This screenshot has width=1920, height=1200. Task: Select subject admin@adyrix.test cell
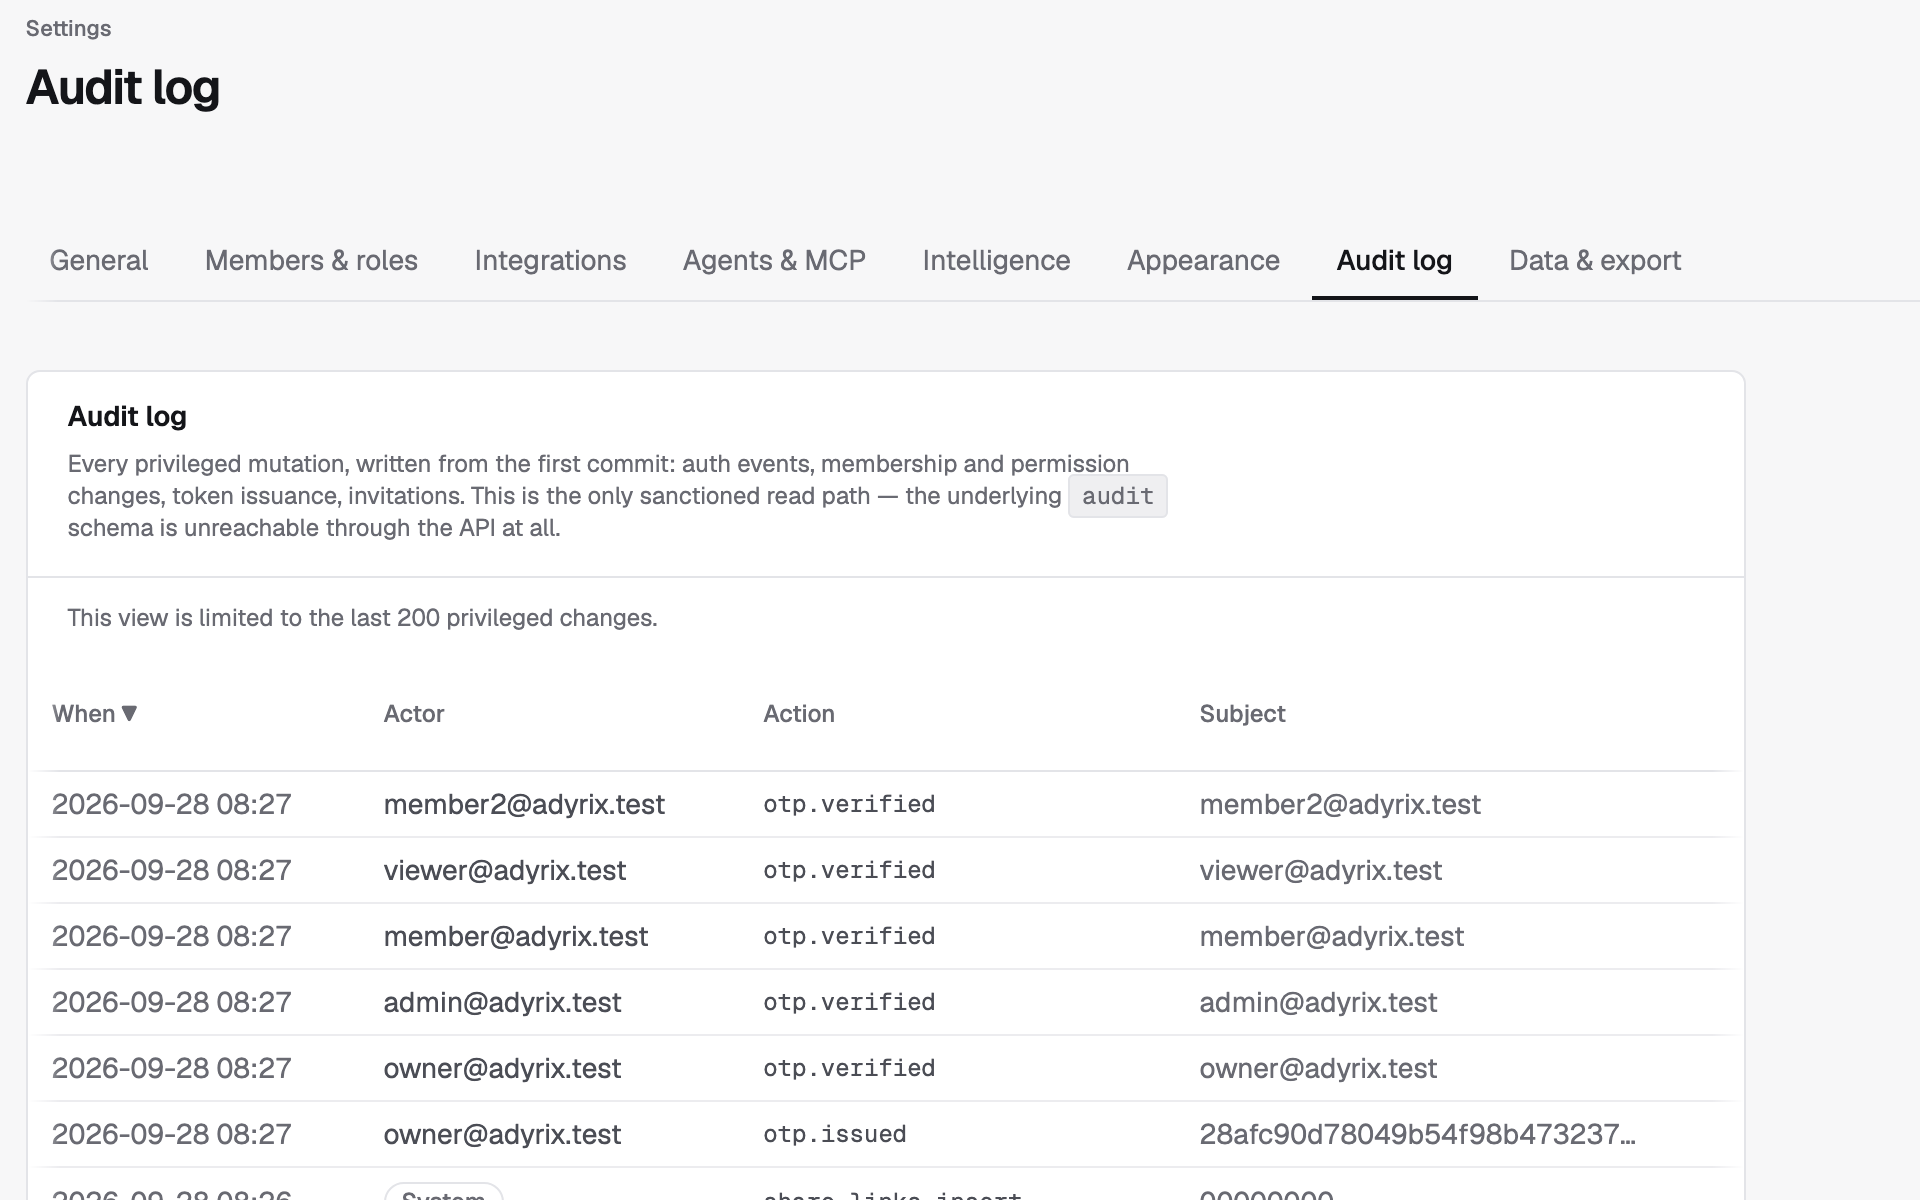pos(1318,1002)
